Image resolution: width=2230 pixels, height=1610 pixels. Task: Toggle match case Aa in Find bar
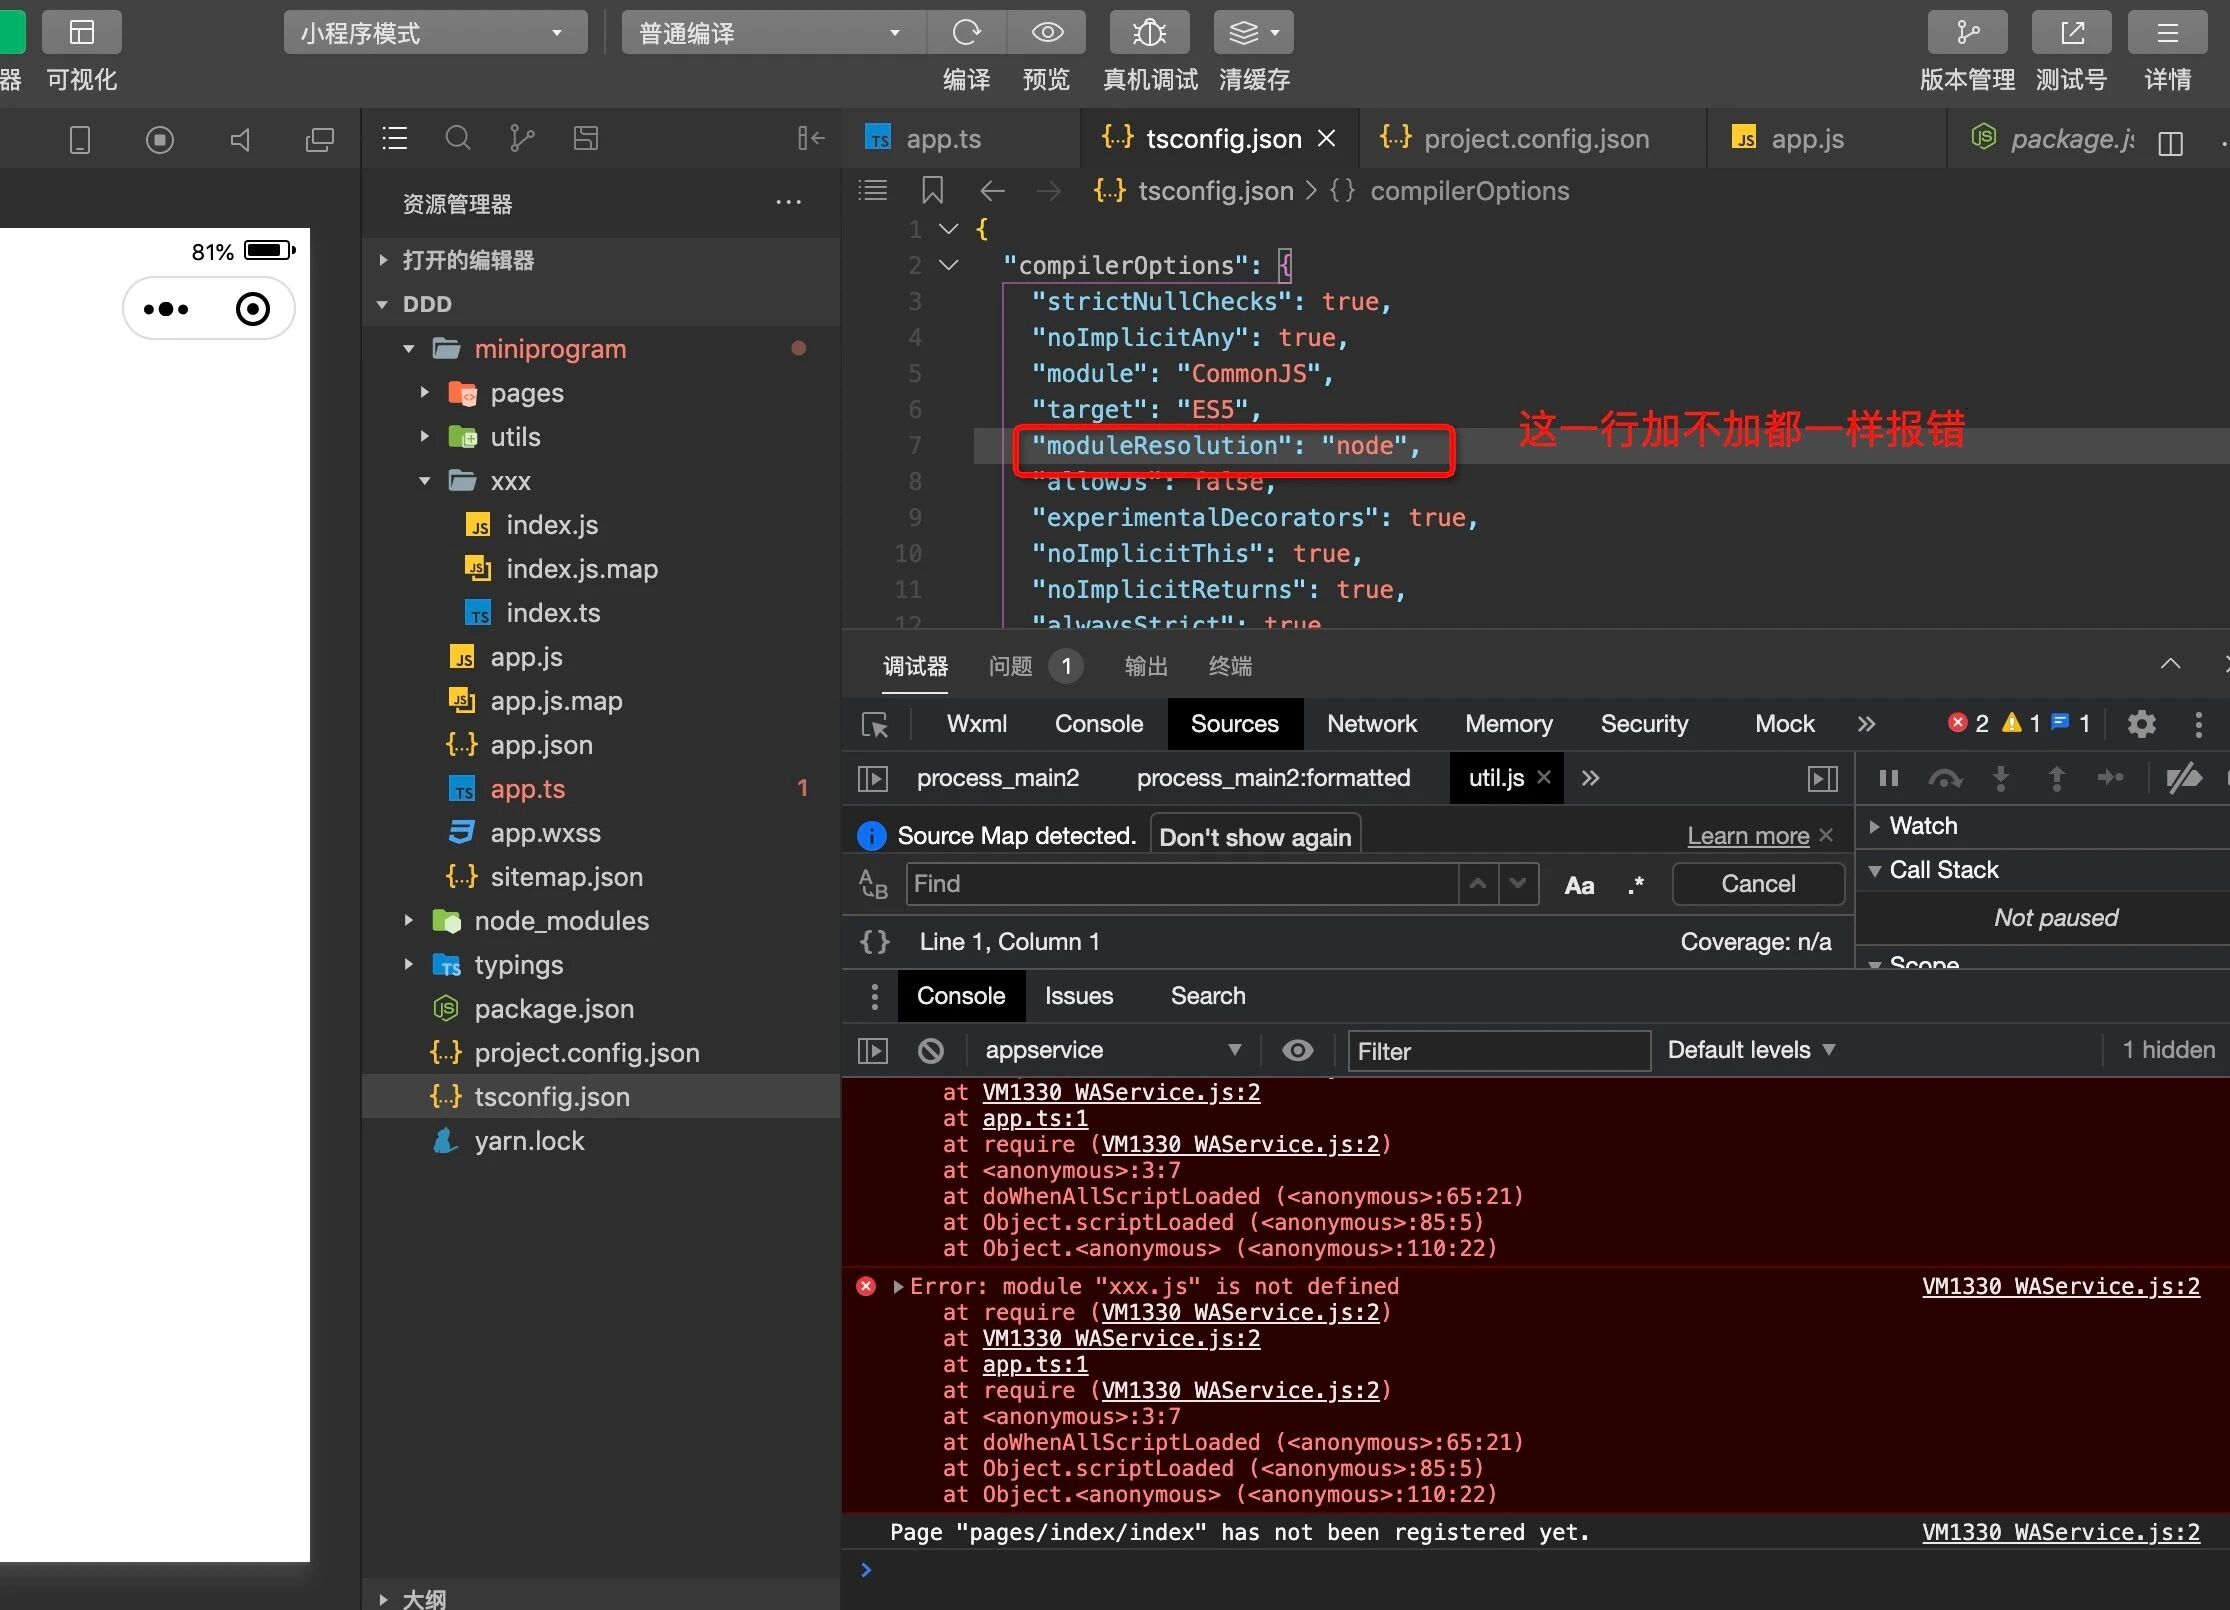tap(1579, 885)
